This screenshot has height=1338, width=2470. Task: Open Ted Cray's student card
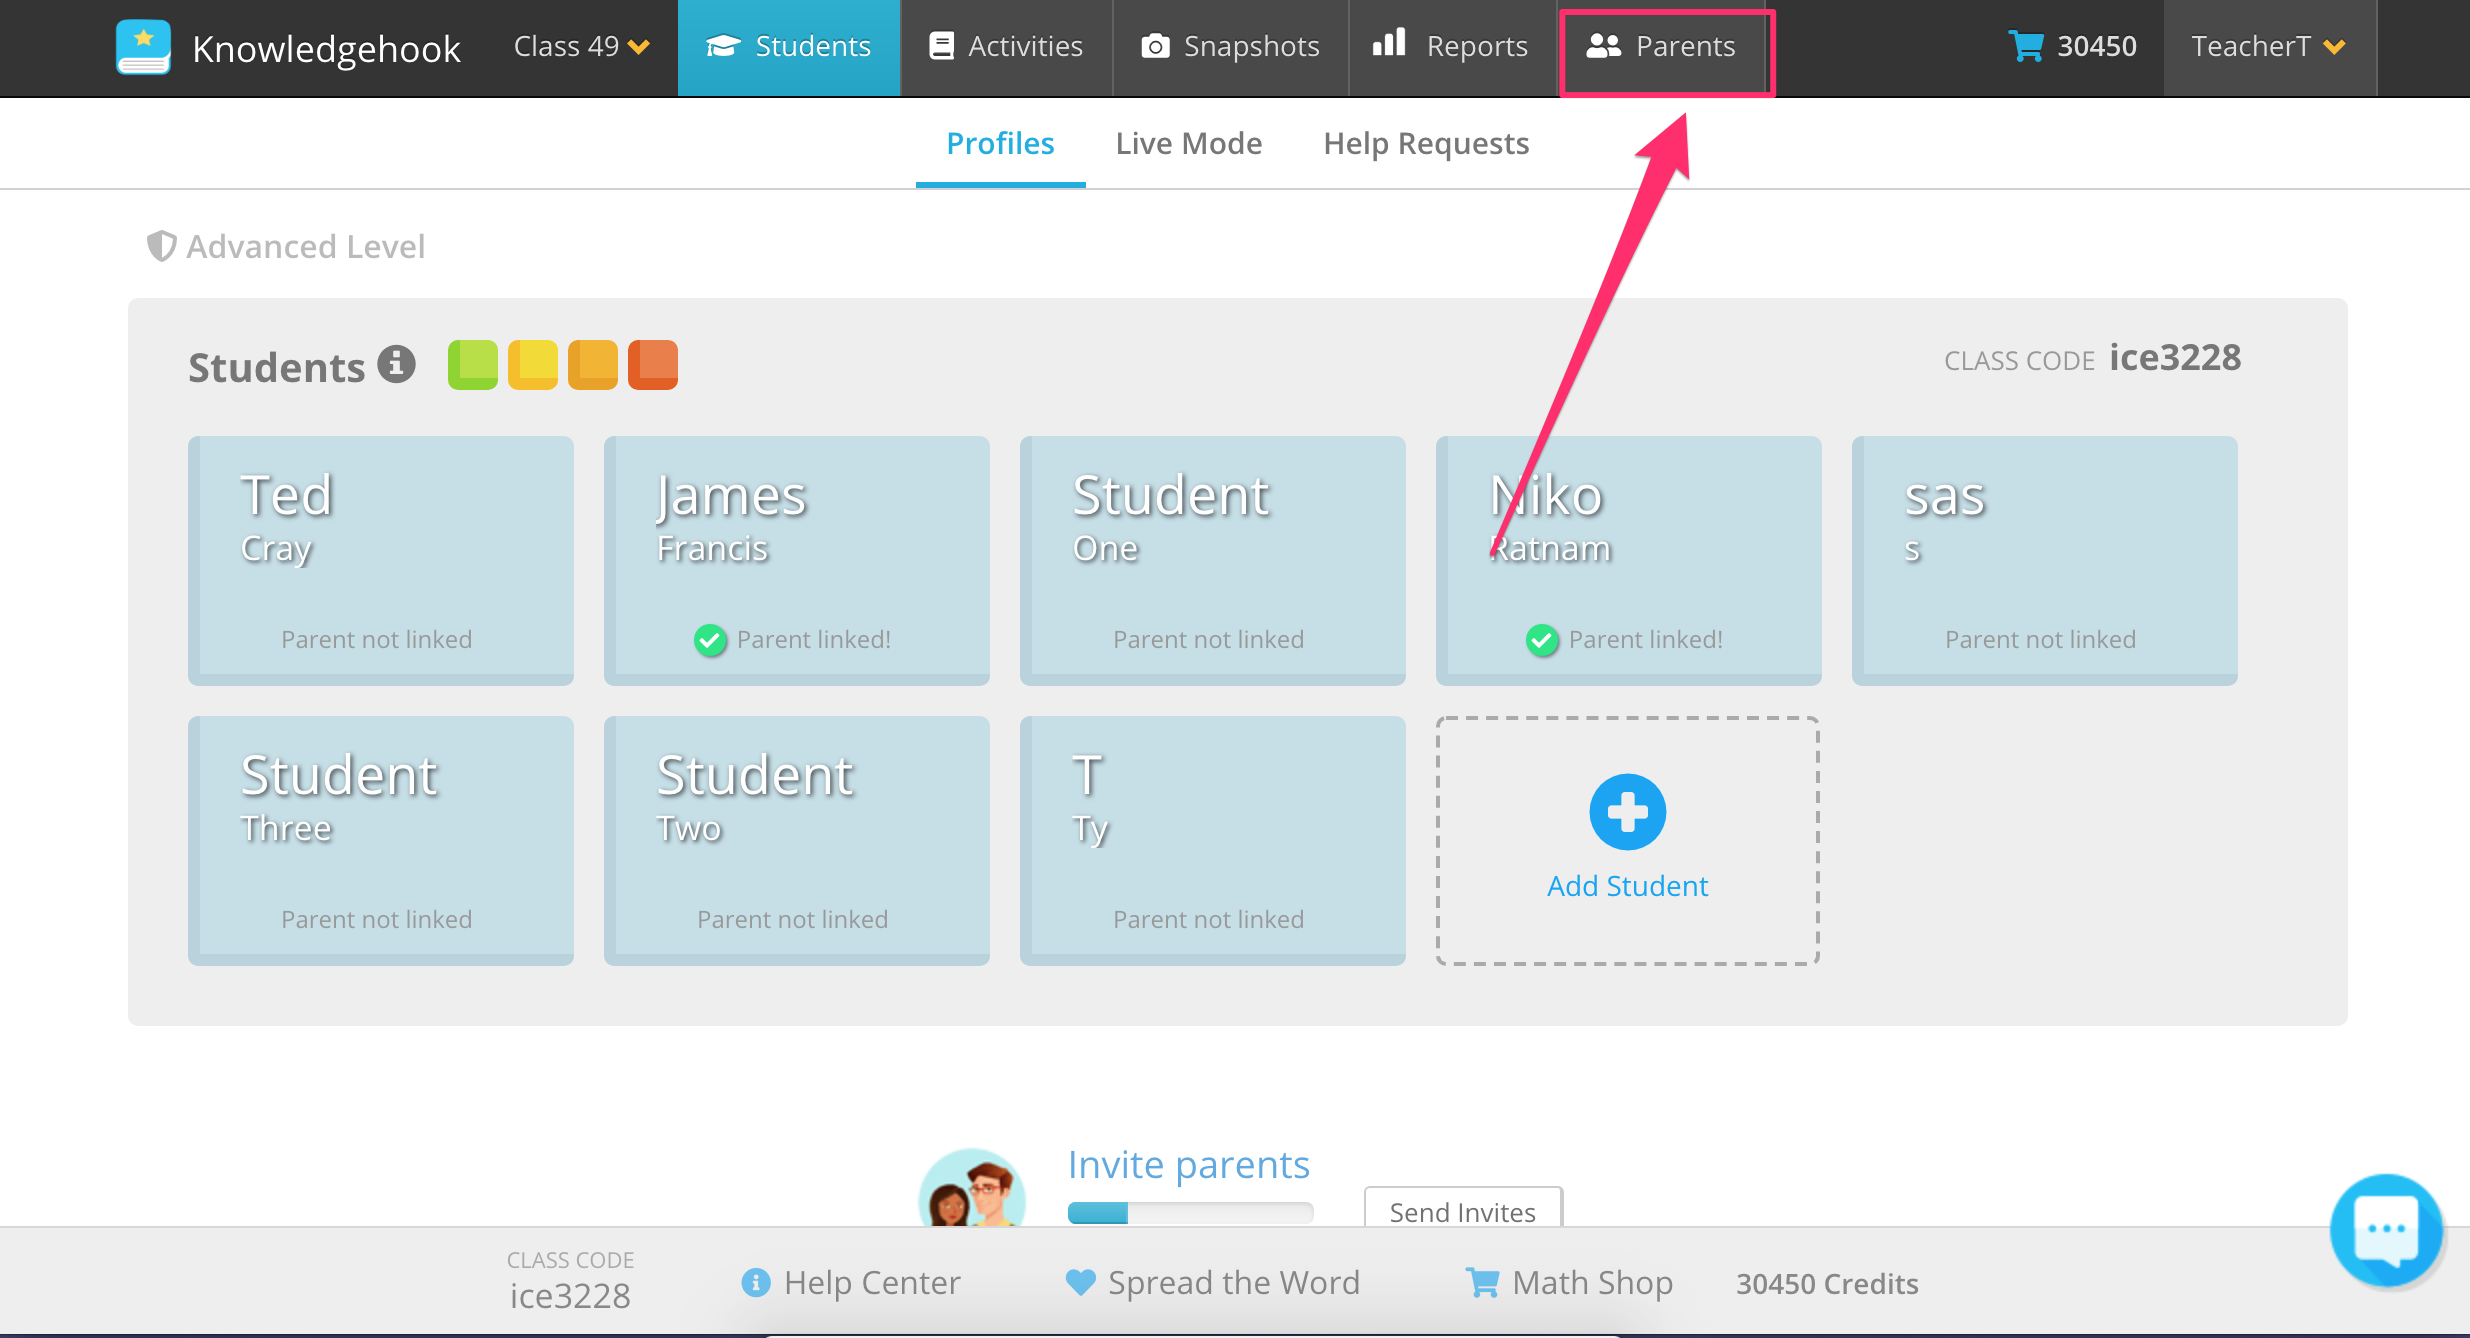381,560
